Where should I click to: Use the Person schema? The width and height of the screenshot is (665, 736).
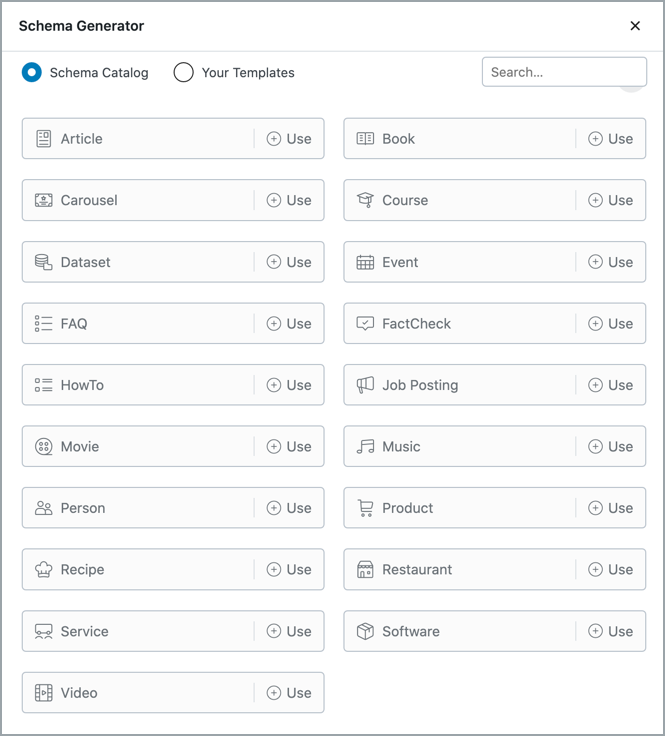(289, 508)
